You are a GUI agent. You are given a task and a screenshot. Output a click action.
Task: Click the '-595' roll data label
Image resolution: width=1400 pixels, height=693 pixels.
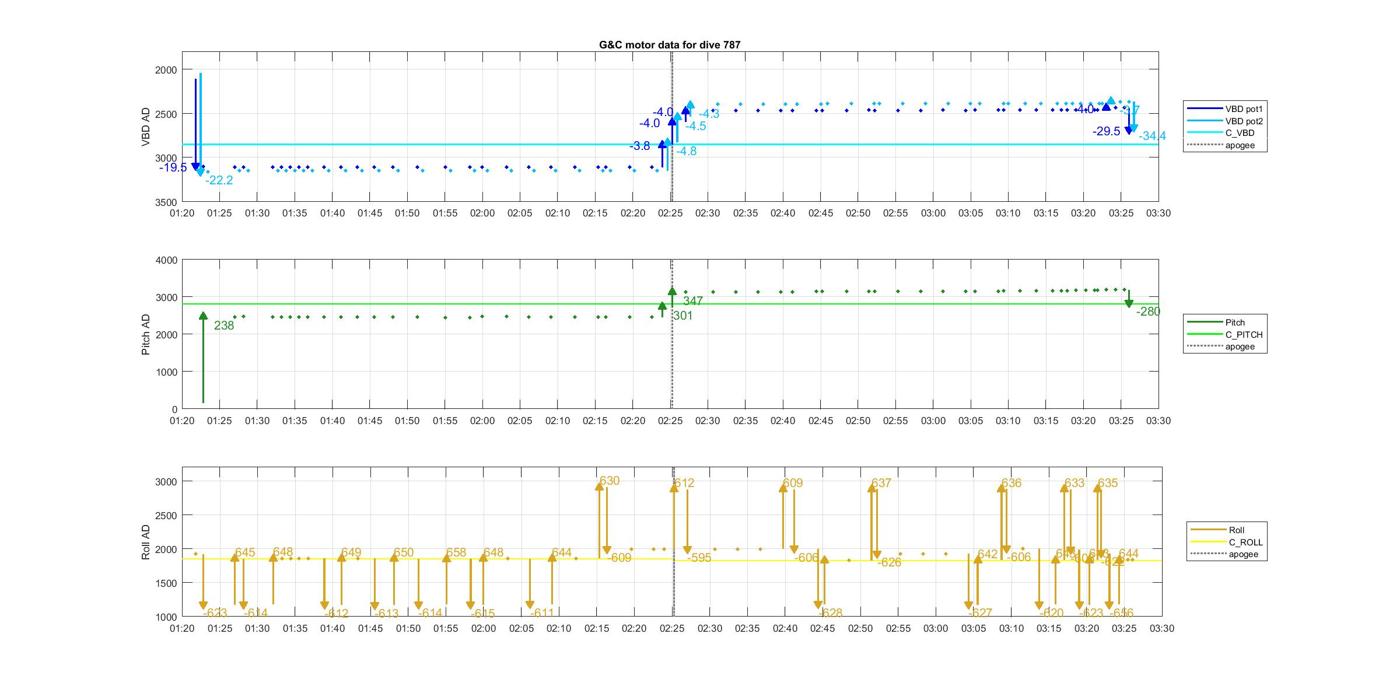(699, 558)
